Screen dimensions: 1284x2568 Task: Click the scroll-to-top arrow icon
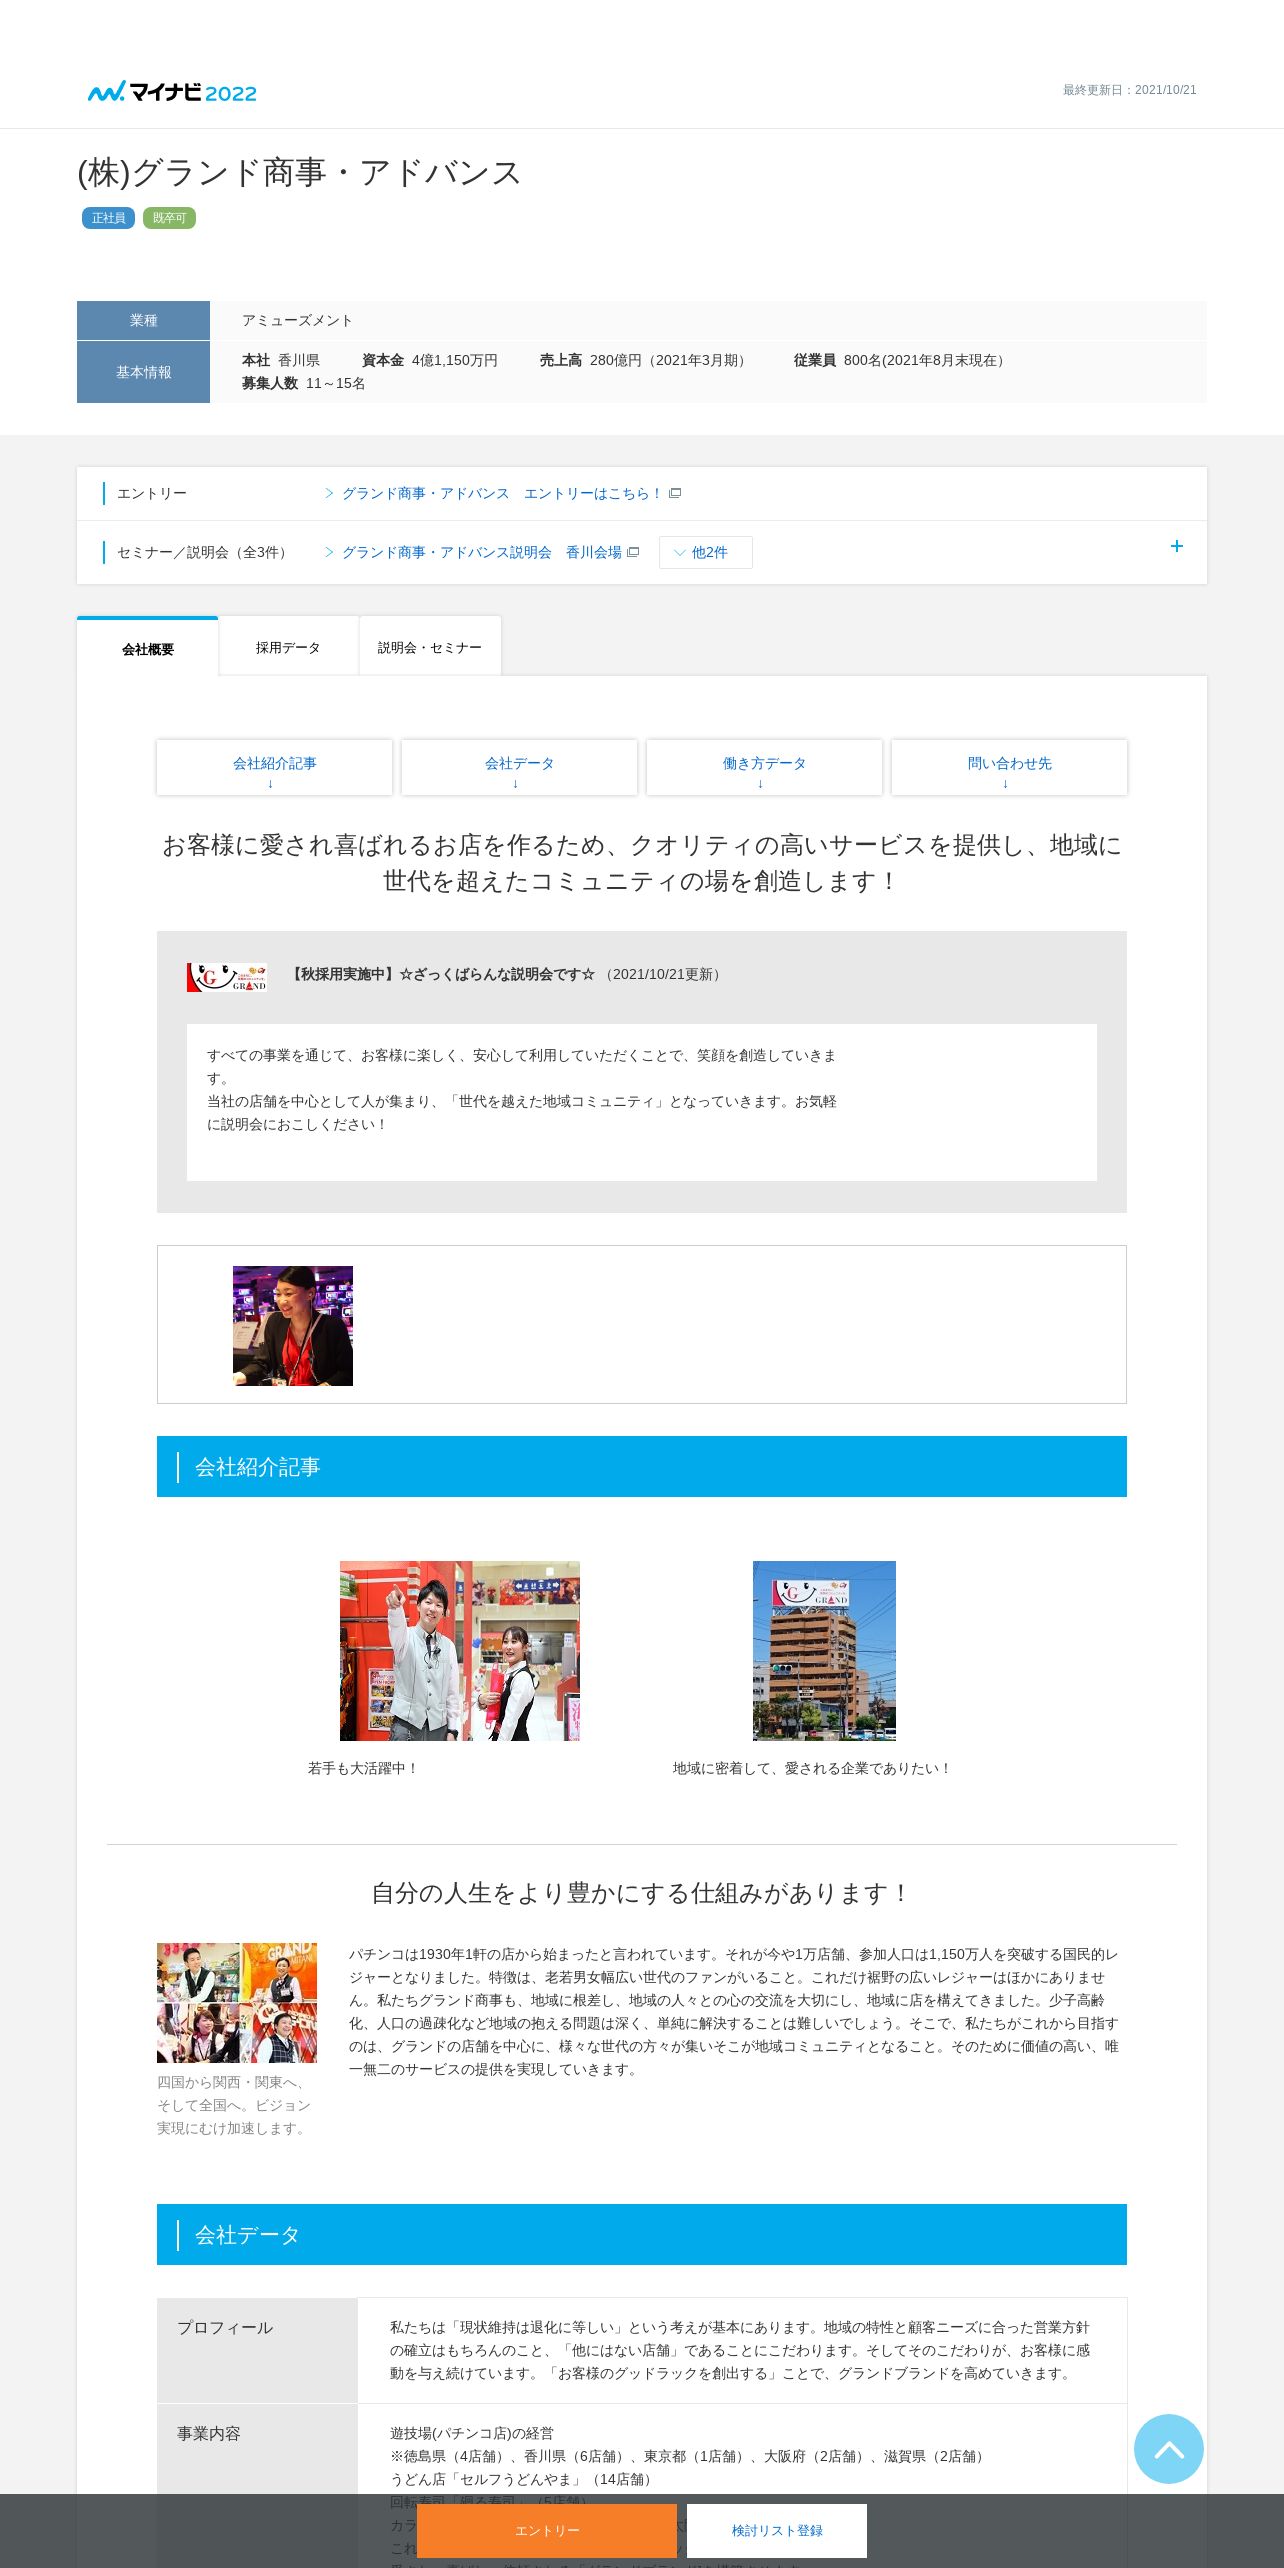[1168, 2448]
